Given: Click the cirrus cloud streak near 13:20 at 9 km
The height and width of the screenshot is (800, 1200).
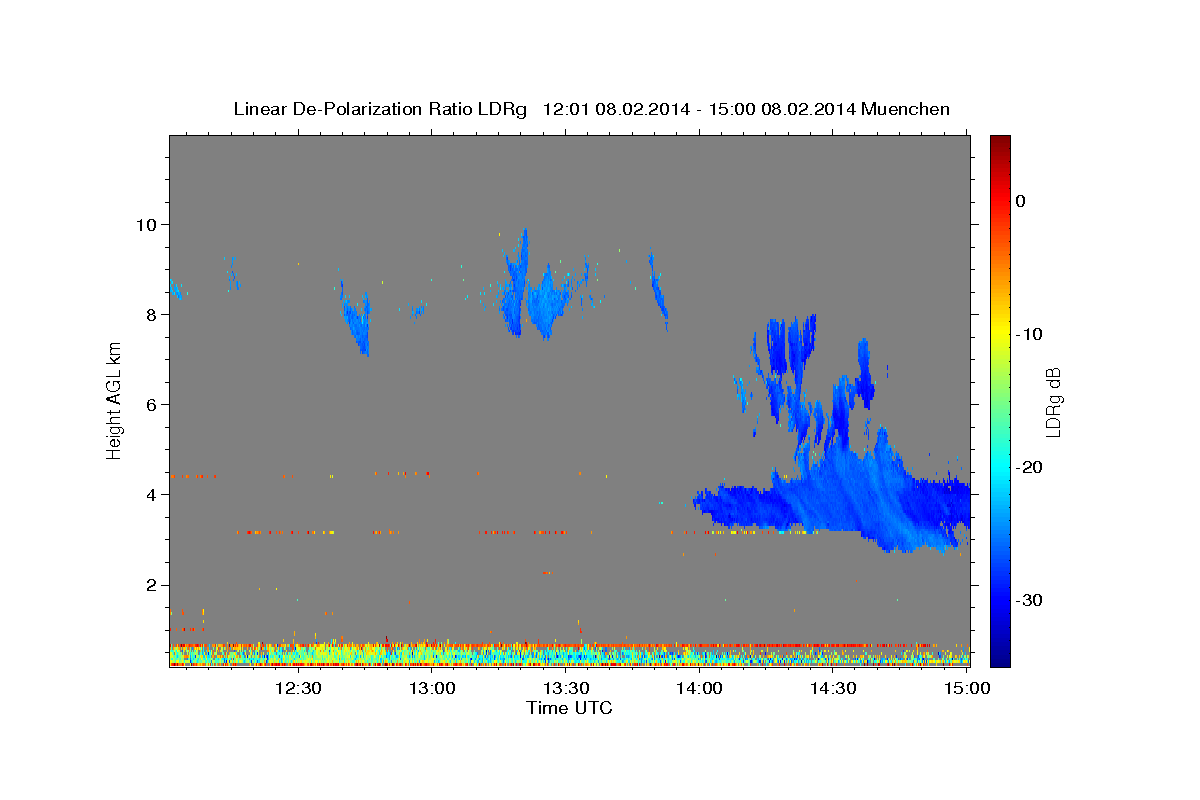Looking at the screenshot, I should tap(517, 283).
